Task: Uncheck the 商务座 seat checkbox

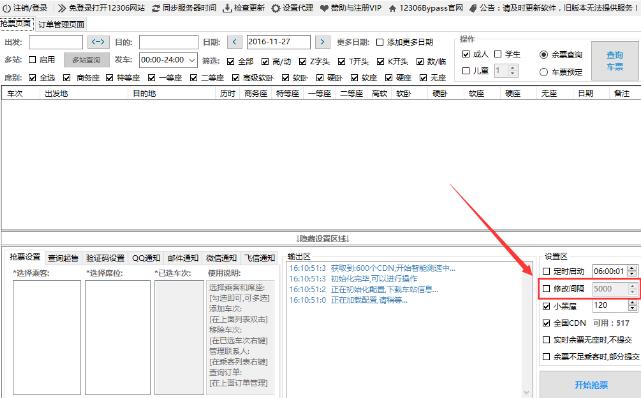Action: tap(67, 77)
